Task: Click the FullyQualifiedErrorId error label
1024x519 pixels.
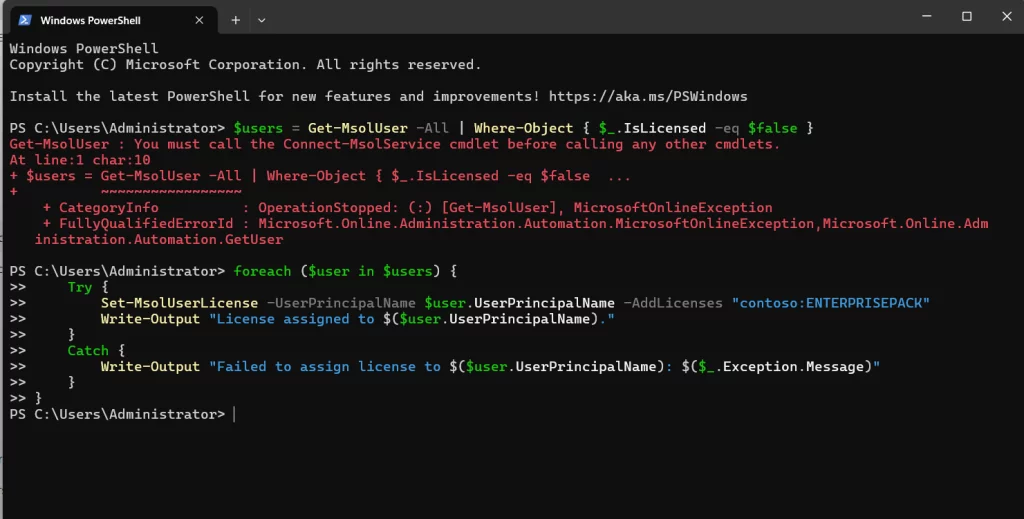Action: [x=145, y=223]
